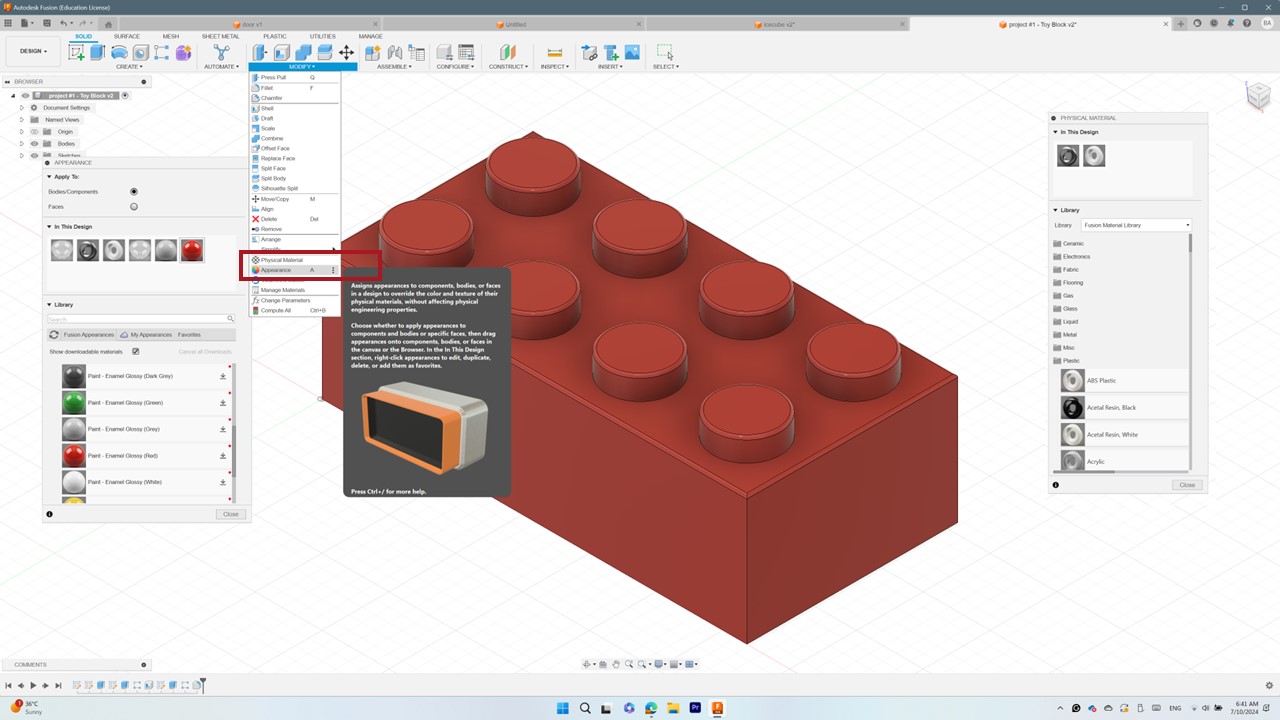Select the Measure ruler icon
The image size is (1280, 720).
tap(554, 52)
